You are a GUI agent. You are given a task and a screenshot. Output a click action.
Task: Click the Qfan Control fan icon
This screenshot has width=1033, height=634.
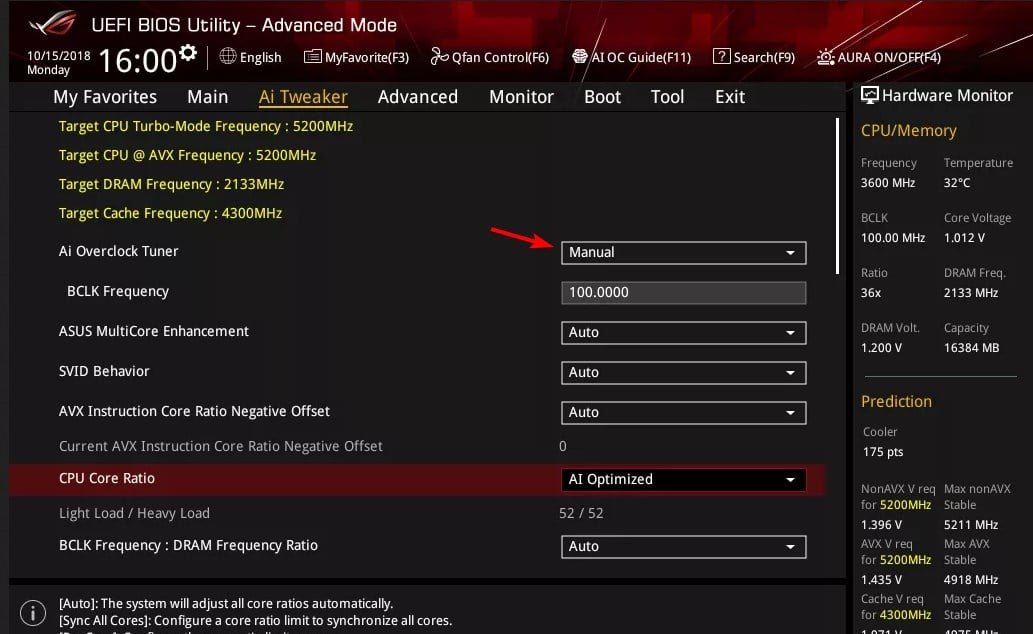coord(439,57)
